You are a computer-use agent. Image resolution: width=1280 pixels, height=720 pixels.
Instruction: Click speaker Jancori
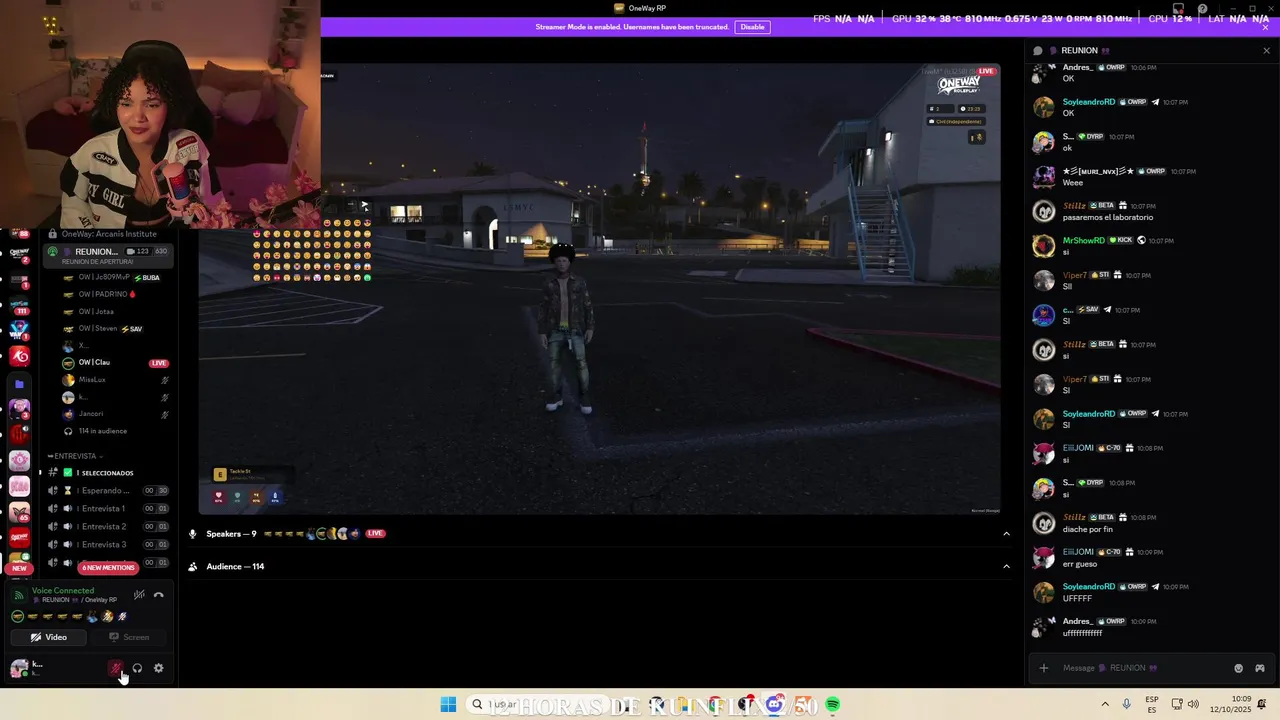click(x=114, y=414)
